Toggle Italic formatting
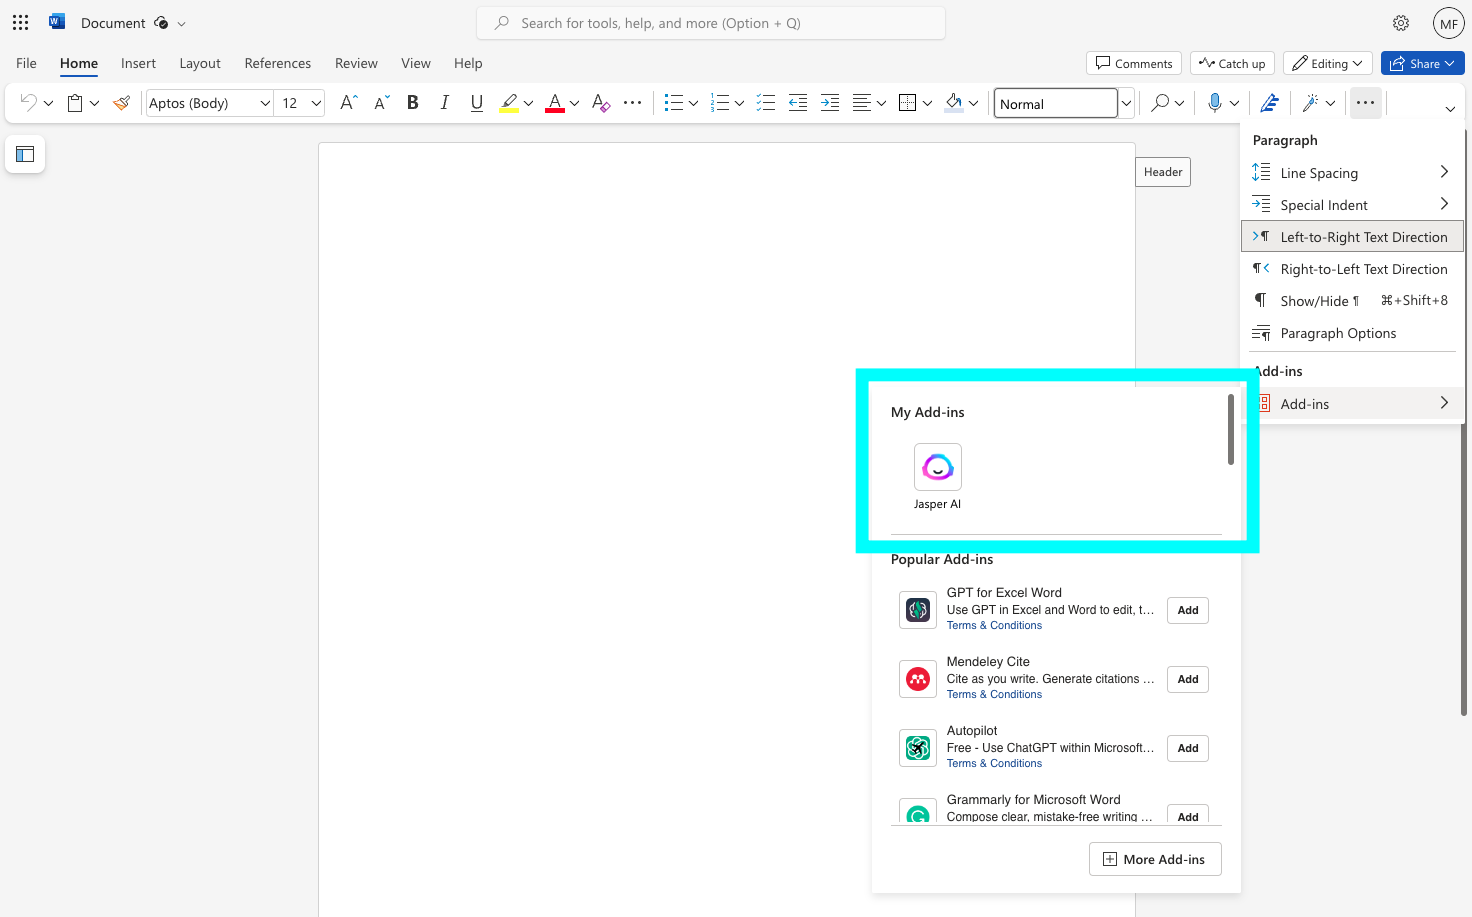The height and width of the screenshot is (917, 1472). point(444,102)
